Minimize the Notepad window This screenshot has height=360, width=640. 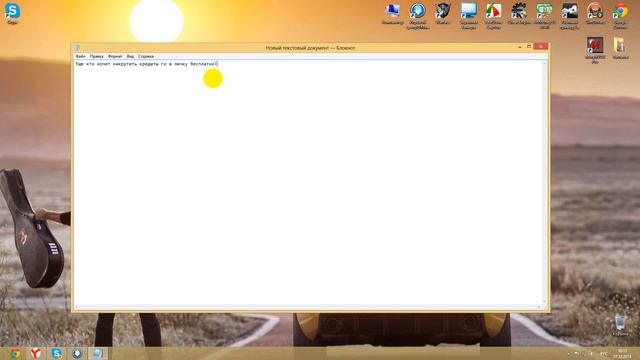[520, 47]
